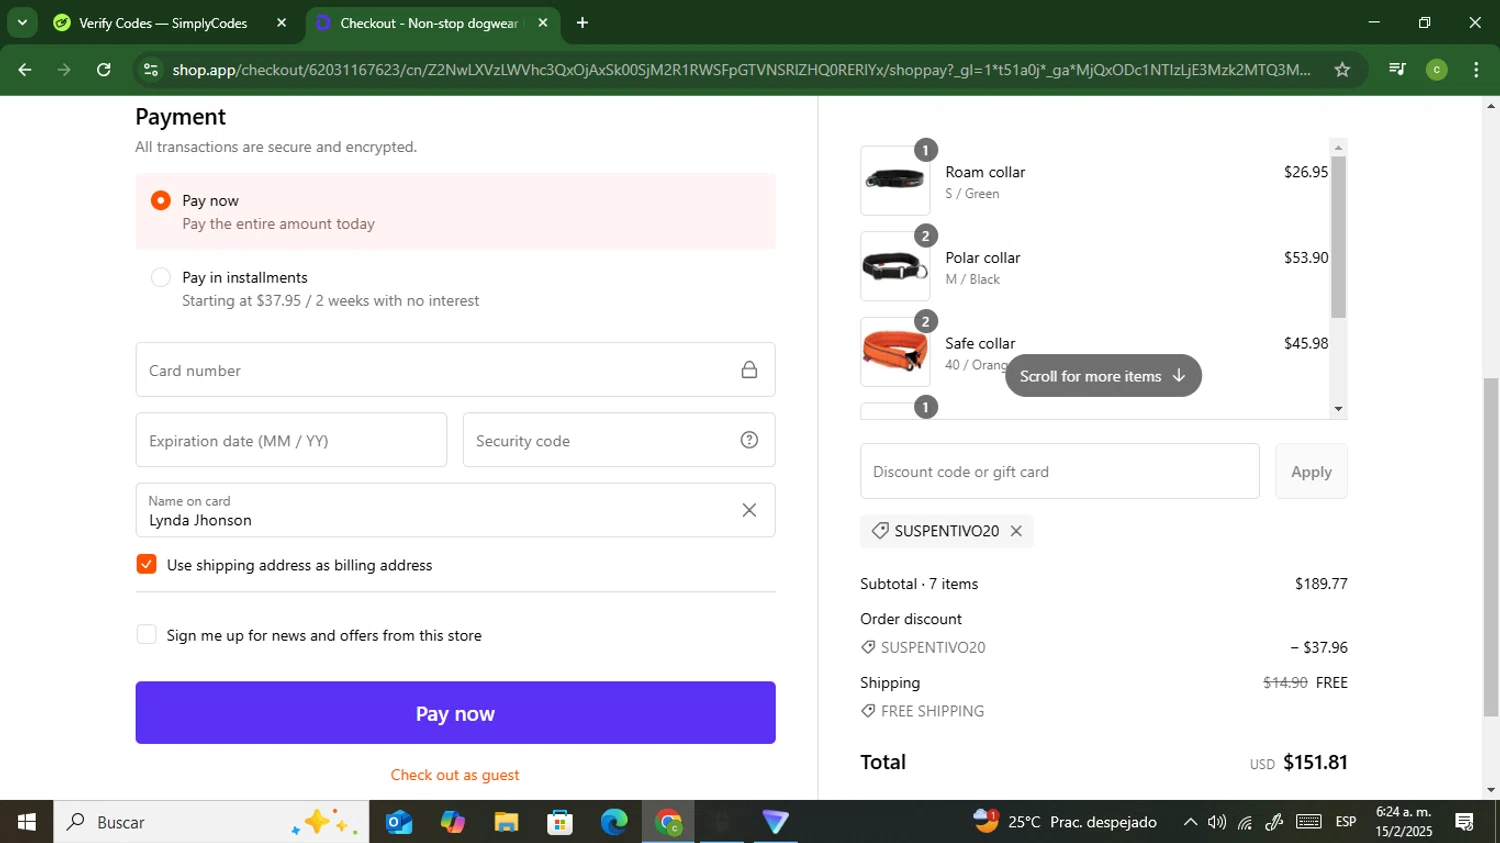This screenshot has height=843, width=1500.
Task: Open a new browser tab
Action: point(582,23)
